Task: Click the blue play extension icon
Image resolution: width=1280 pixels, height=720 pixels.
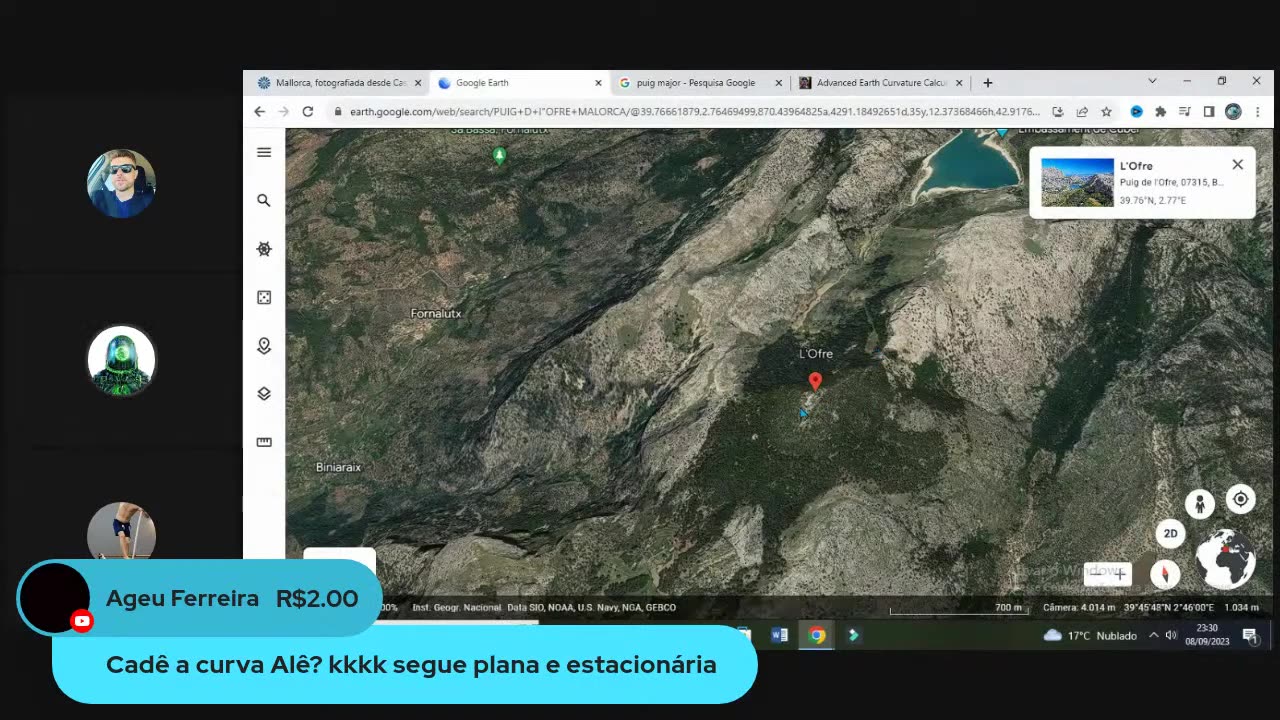Action: pos(1137,112)
